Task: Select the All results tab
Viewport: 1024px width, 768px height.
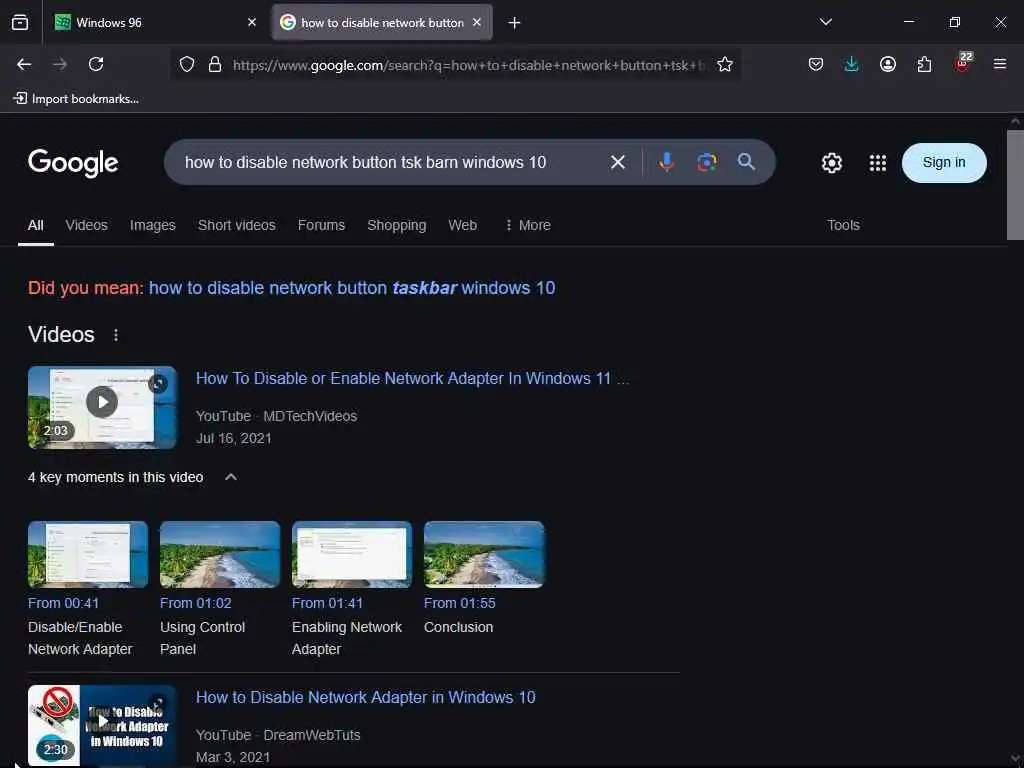Action: coord(36,225)
